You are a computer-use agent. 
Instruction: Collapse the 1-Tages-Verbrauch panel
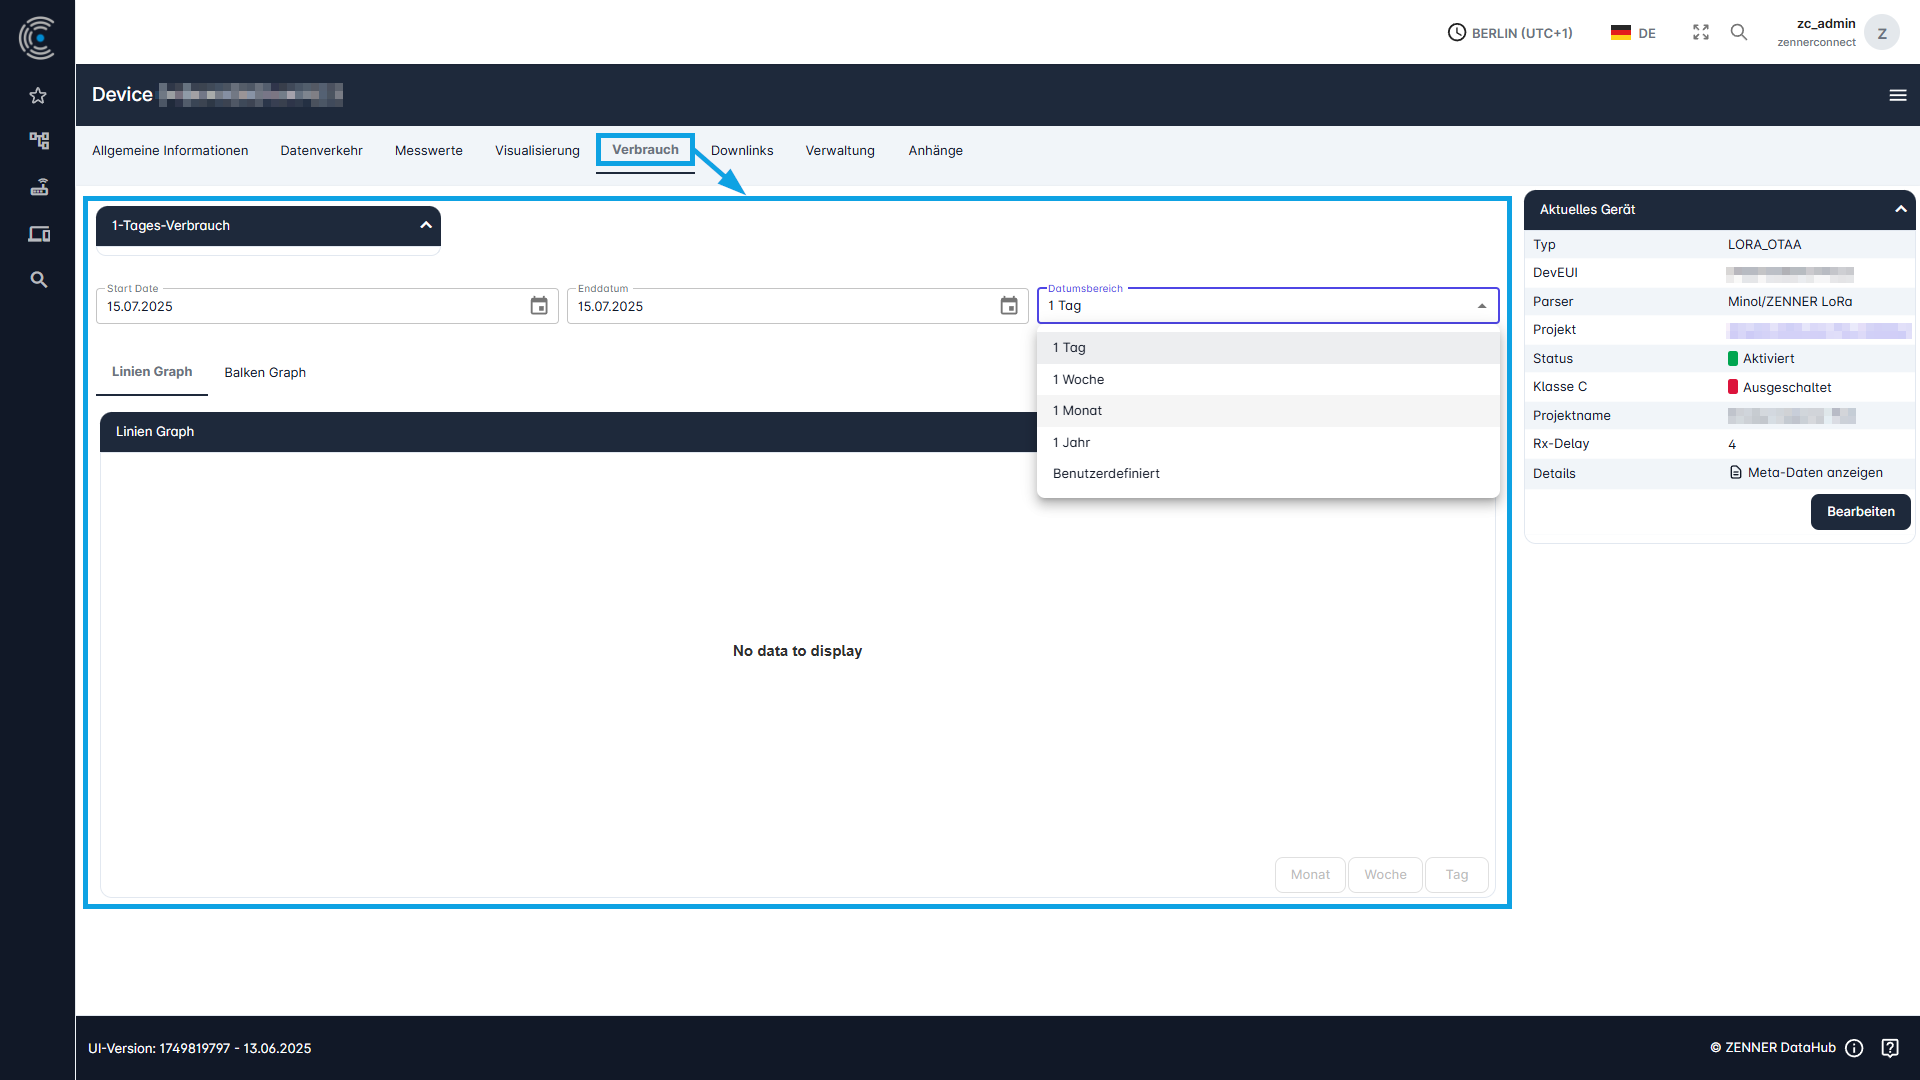click(x=426, y=226)
